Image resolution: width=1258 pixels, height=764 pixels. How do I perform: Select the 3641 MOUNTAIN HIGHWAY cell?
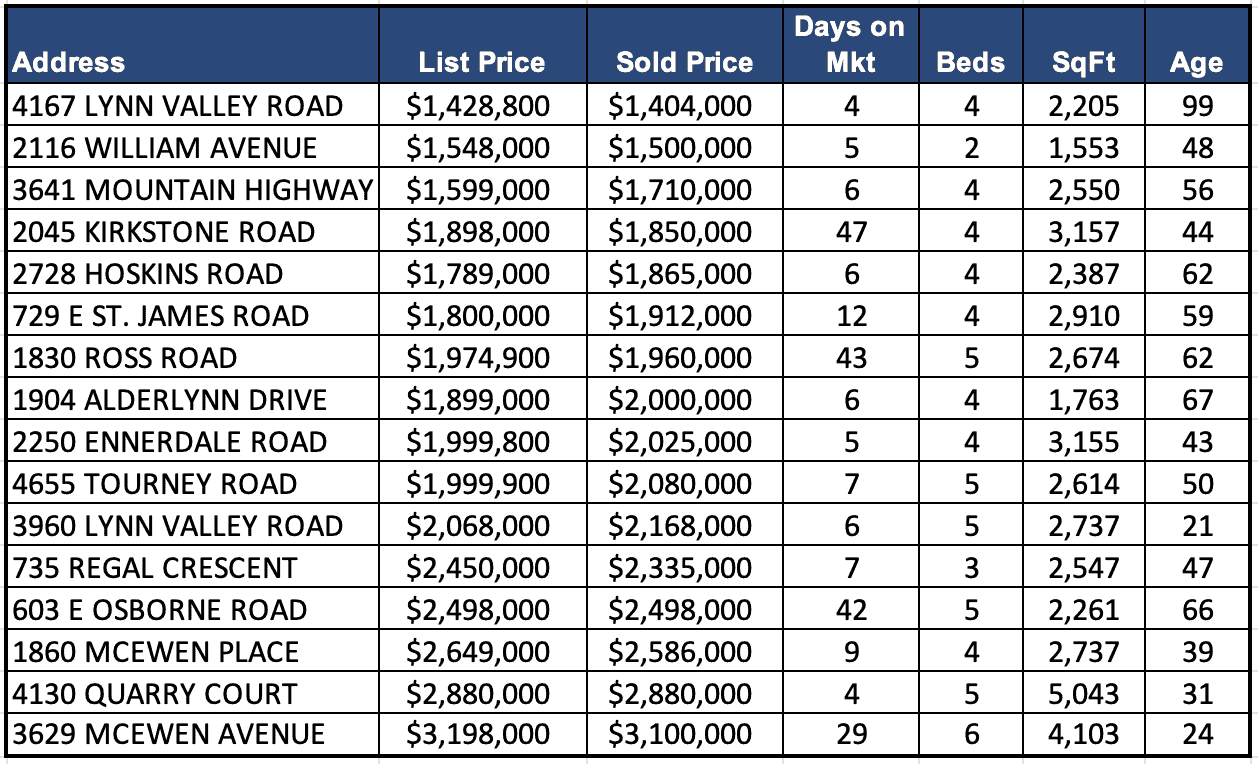tap(193, 190)
